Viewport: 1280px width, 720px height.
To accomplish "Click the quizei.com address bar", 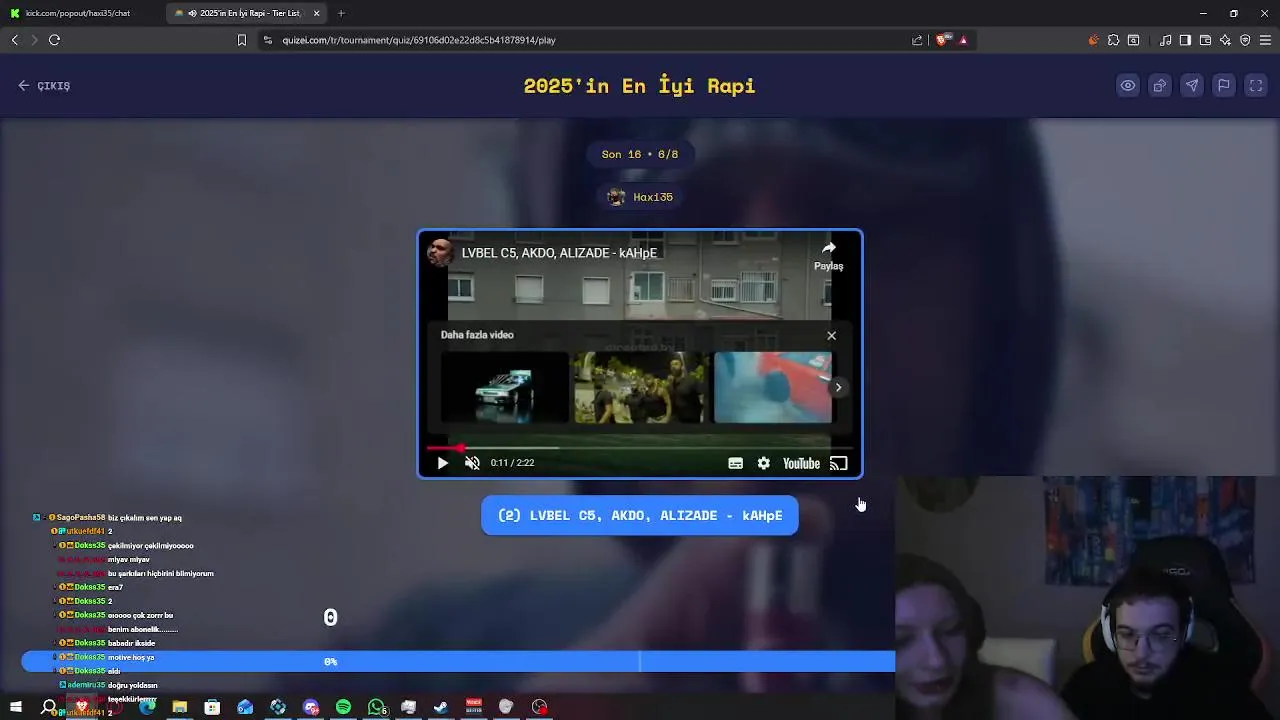I will pyautogui.click(x=590, y=40).
